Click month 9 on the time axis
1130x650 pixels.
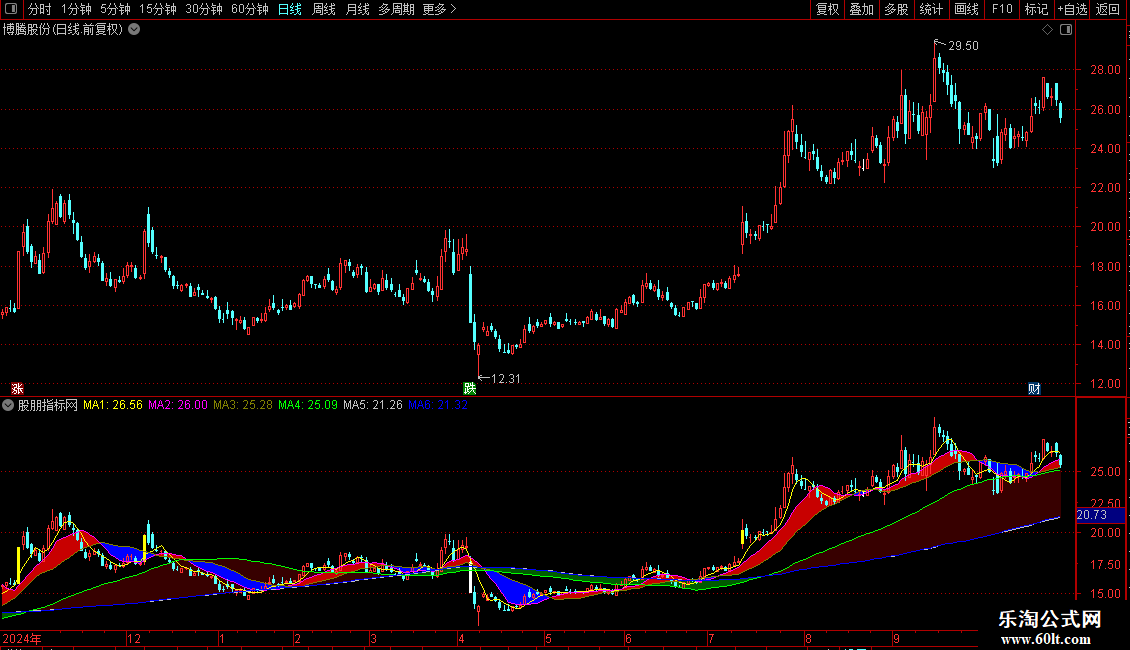pos(897,639)
